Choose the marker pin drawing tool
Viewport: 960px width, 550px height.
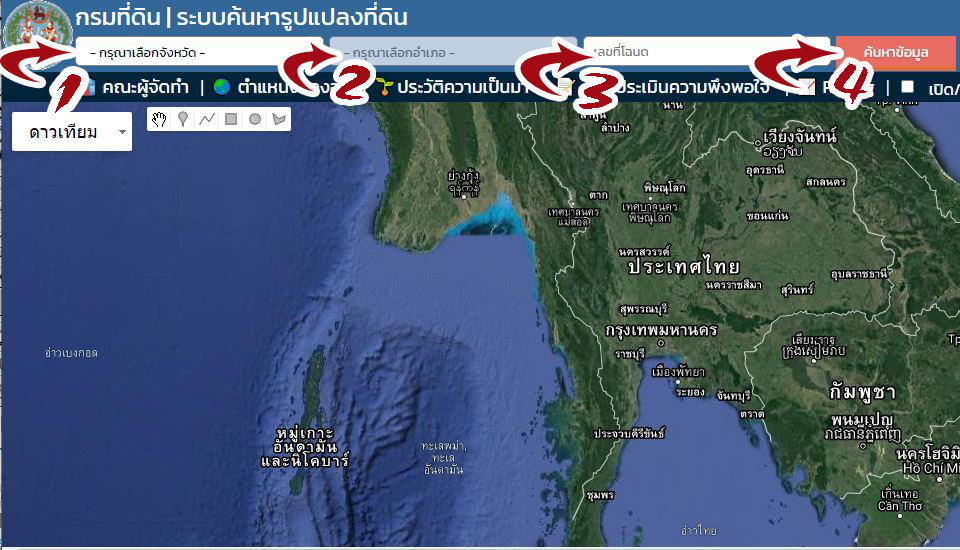point(182,119)
